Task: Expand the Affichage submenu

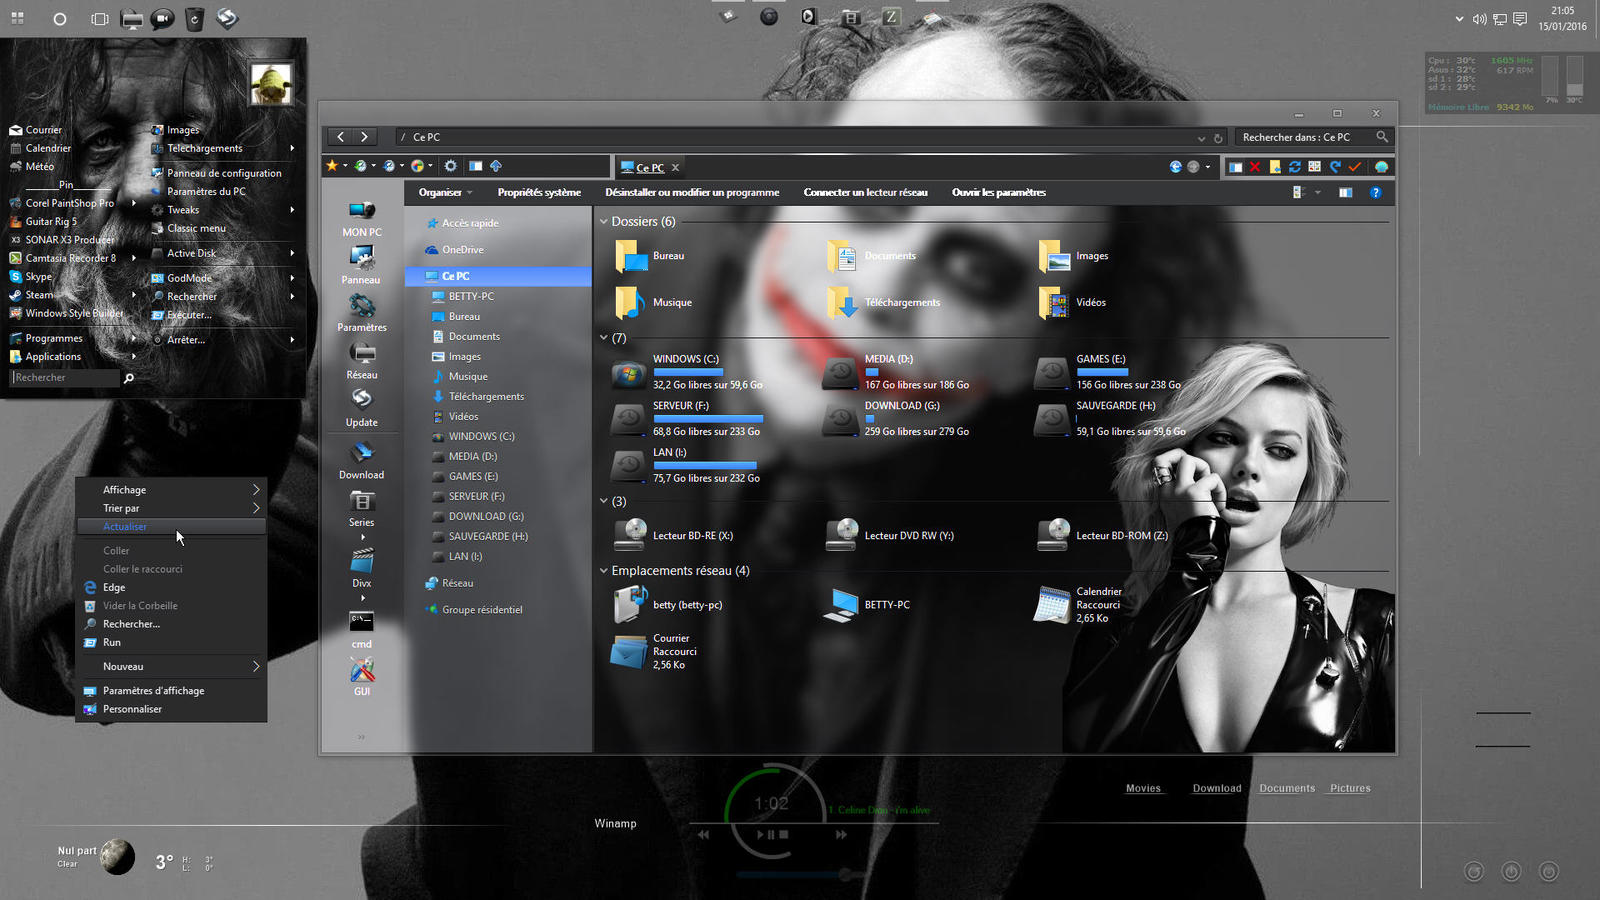Action: (171, 490)
